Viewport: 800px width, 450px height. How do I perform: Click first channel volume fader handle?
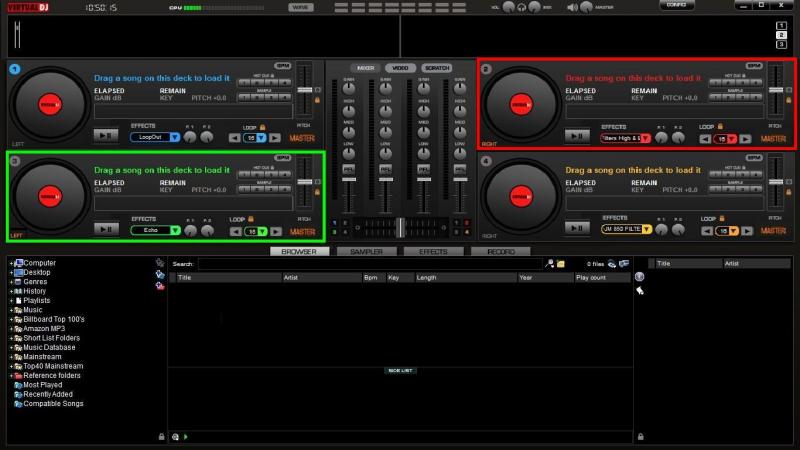click(x=349, y=180)
